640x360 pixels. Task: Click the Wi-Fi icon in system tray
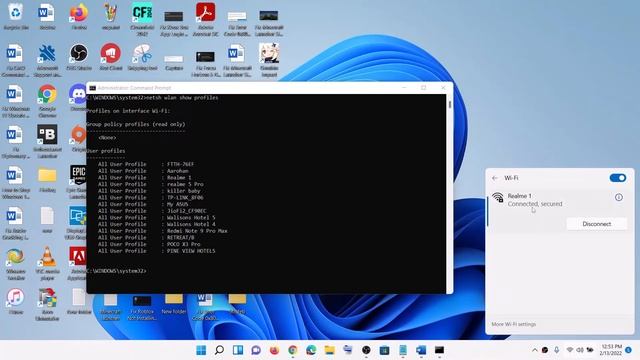click(x=570, y=350)
